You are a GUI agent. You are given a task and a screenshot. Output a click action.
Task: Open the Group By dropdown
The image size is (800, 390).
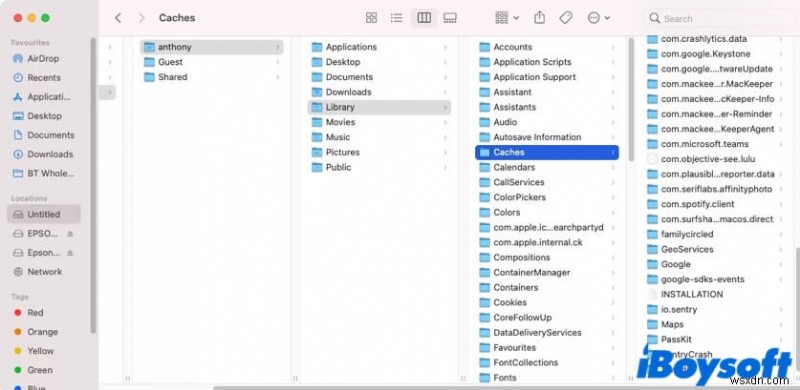coord(507,18)
